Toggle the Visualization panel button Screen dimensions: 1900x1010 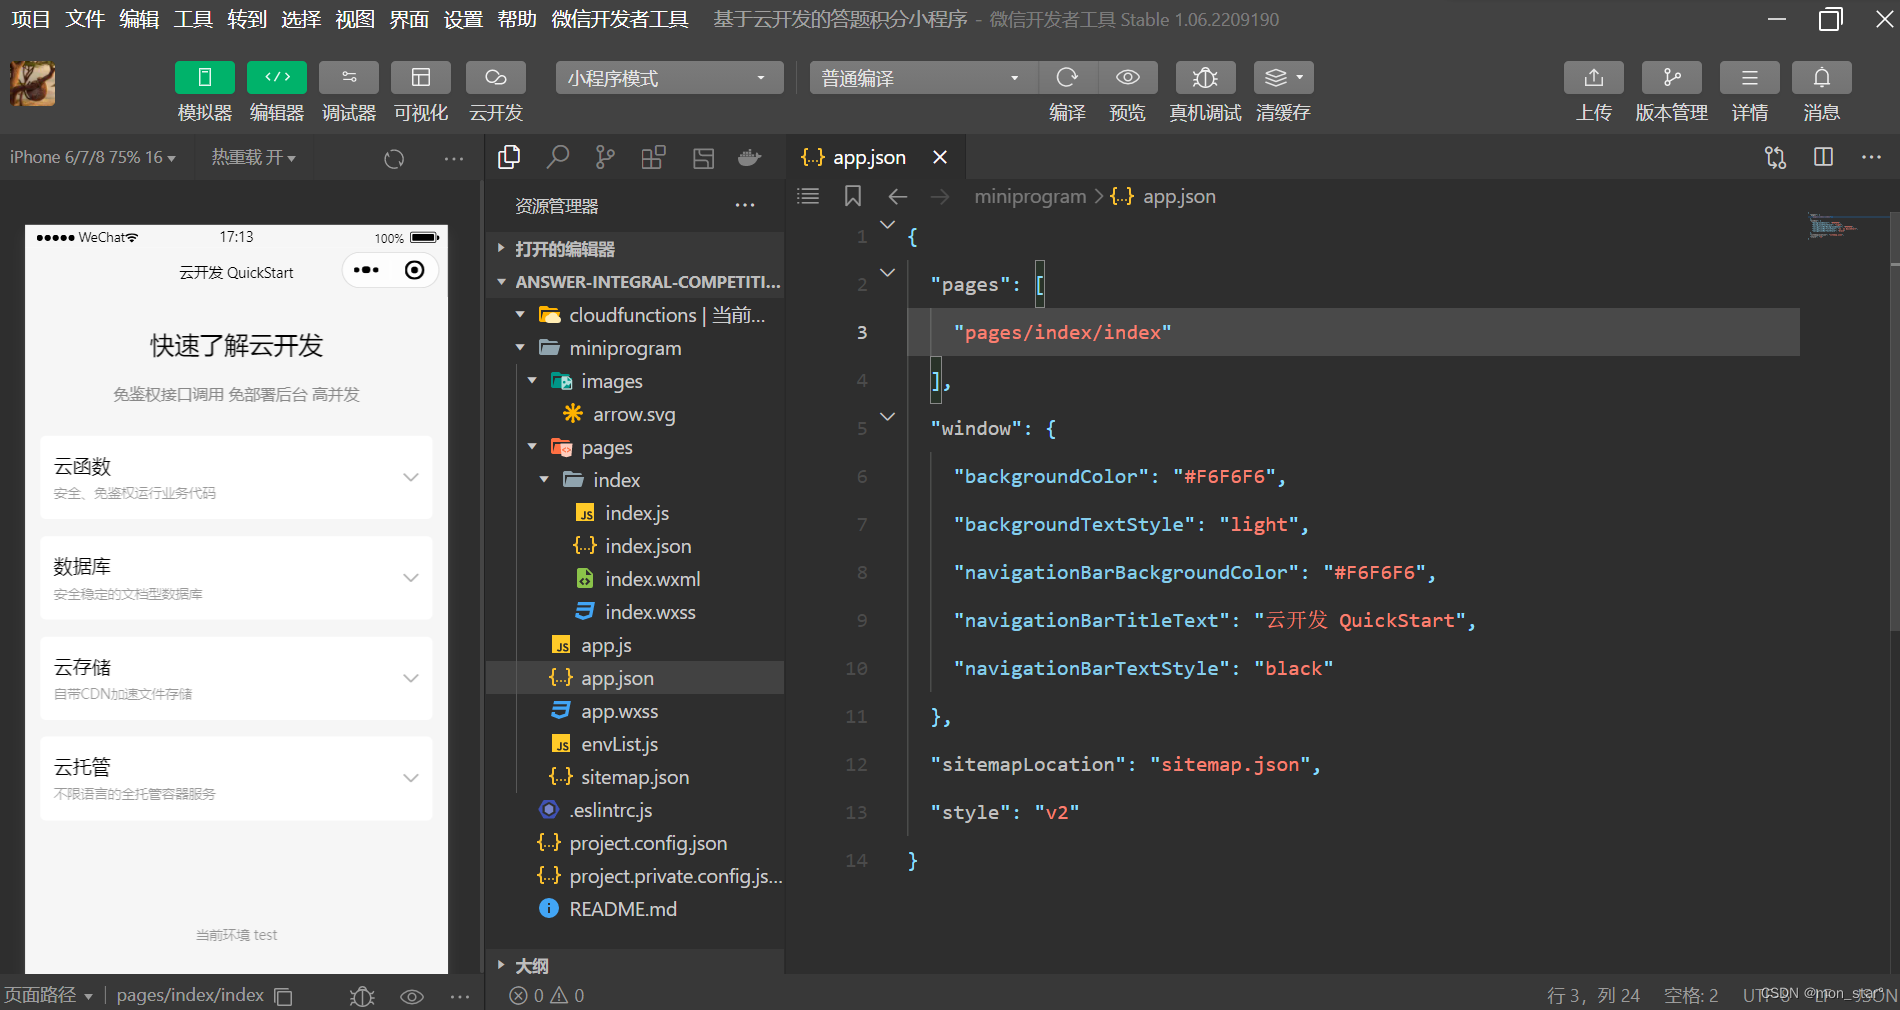421,78
